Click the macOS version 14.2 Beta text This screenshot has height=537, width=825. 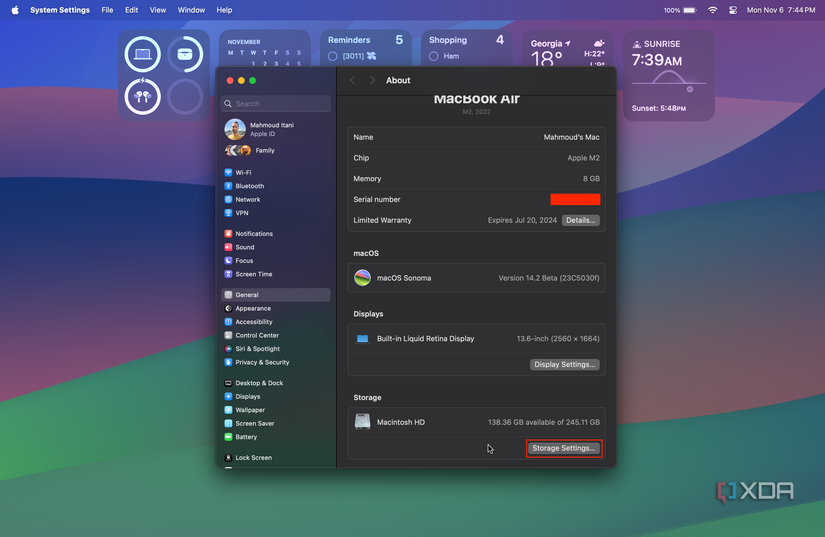[549, 278]
